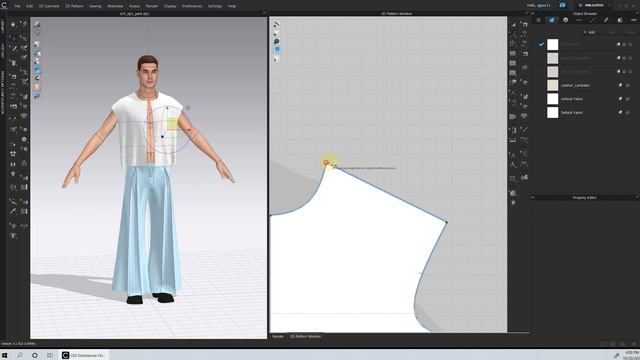Click the more (ellipsis) icon in Object Browser tabs

pyautogui.click(x=634, y=20)
